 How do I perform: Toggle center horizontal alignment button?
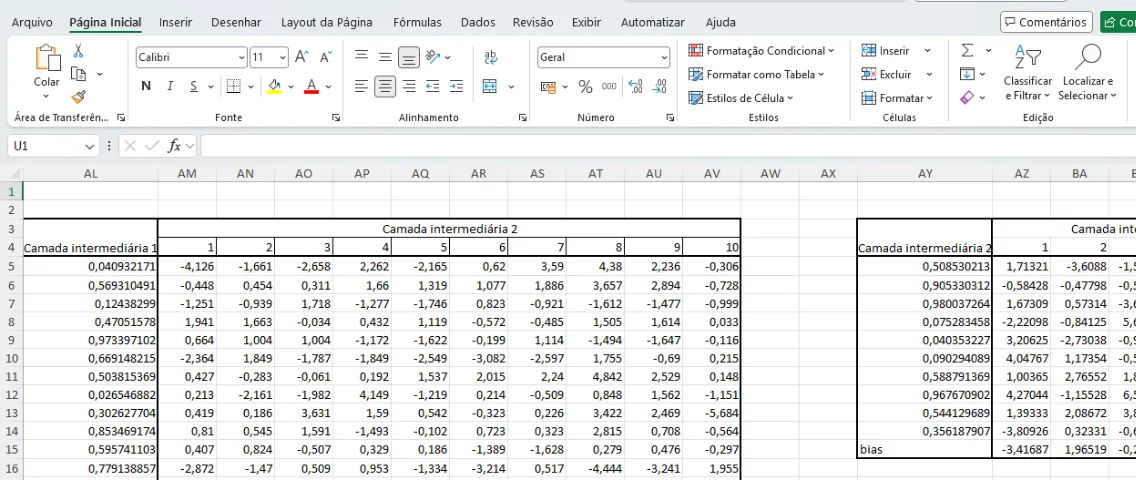coord(385,87)
